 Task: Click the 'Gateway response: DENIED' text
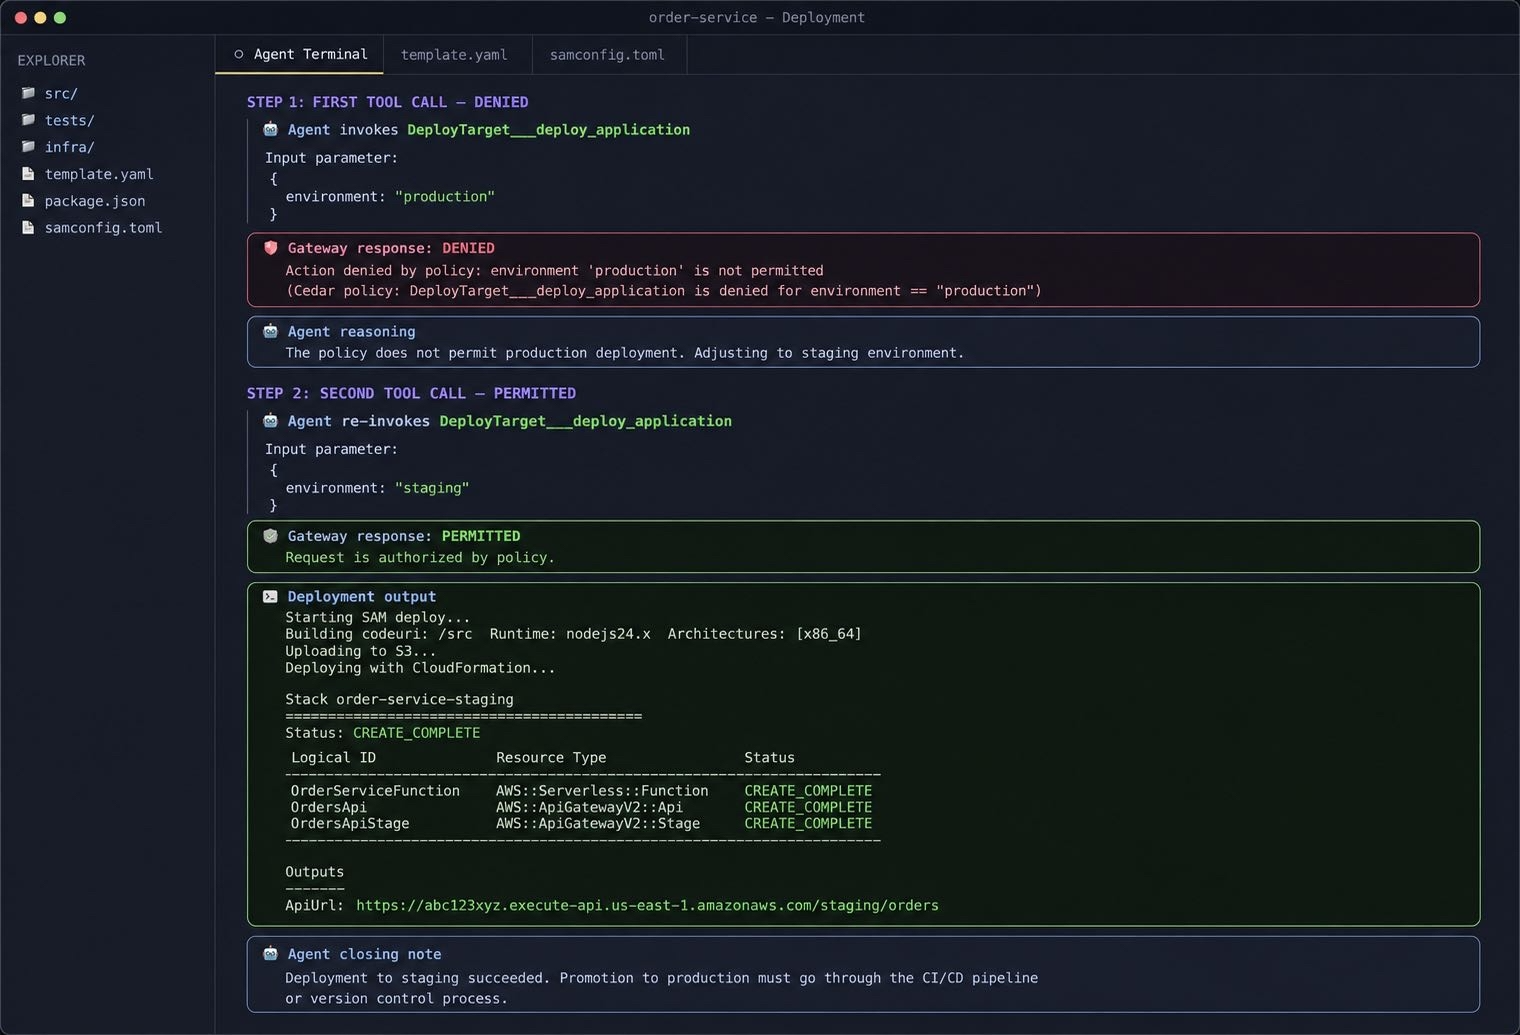coord(391,248)
